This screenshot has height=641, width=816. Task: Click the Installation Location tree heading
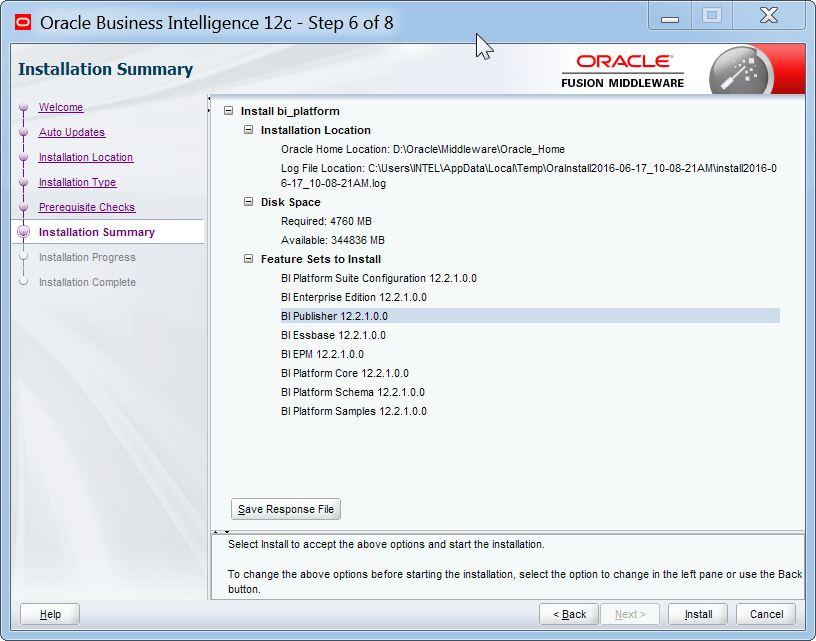[x=315, y=130]
